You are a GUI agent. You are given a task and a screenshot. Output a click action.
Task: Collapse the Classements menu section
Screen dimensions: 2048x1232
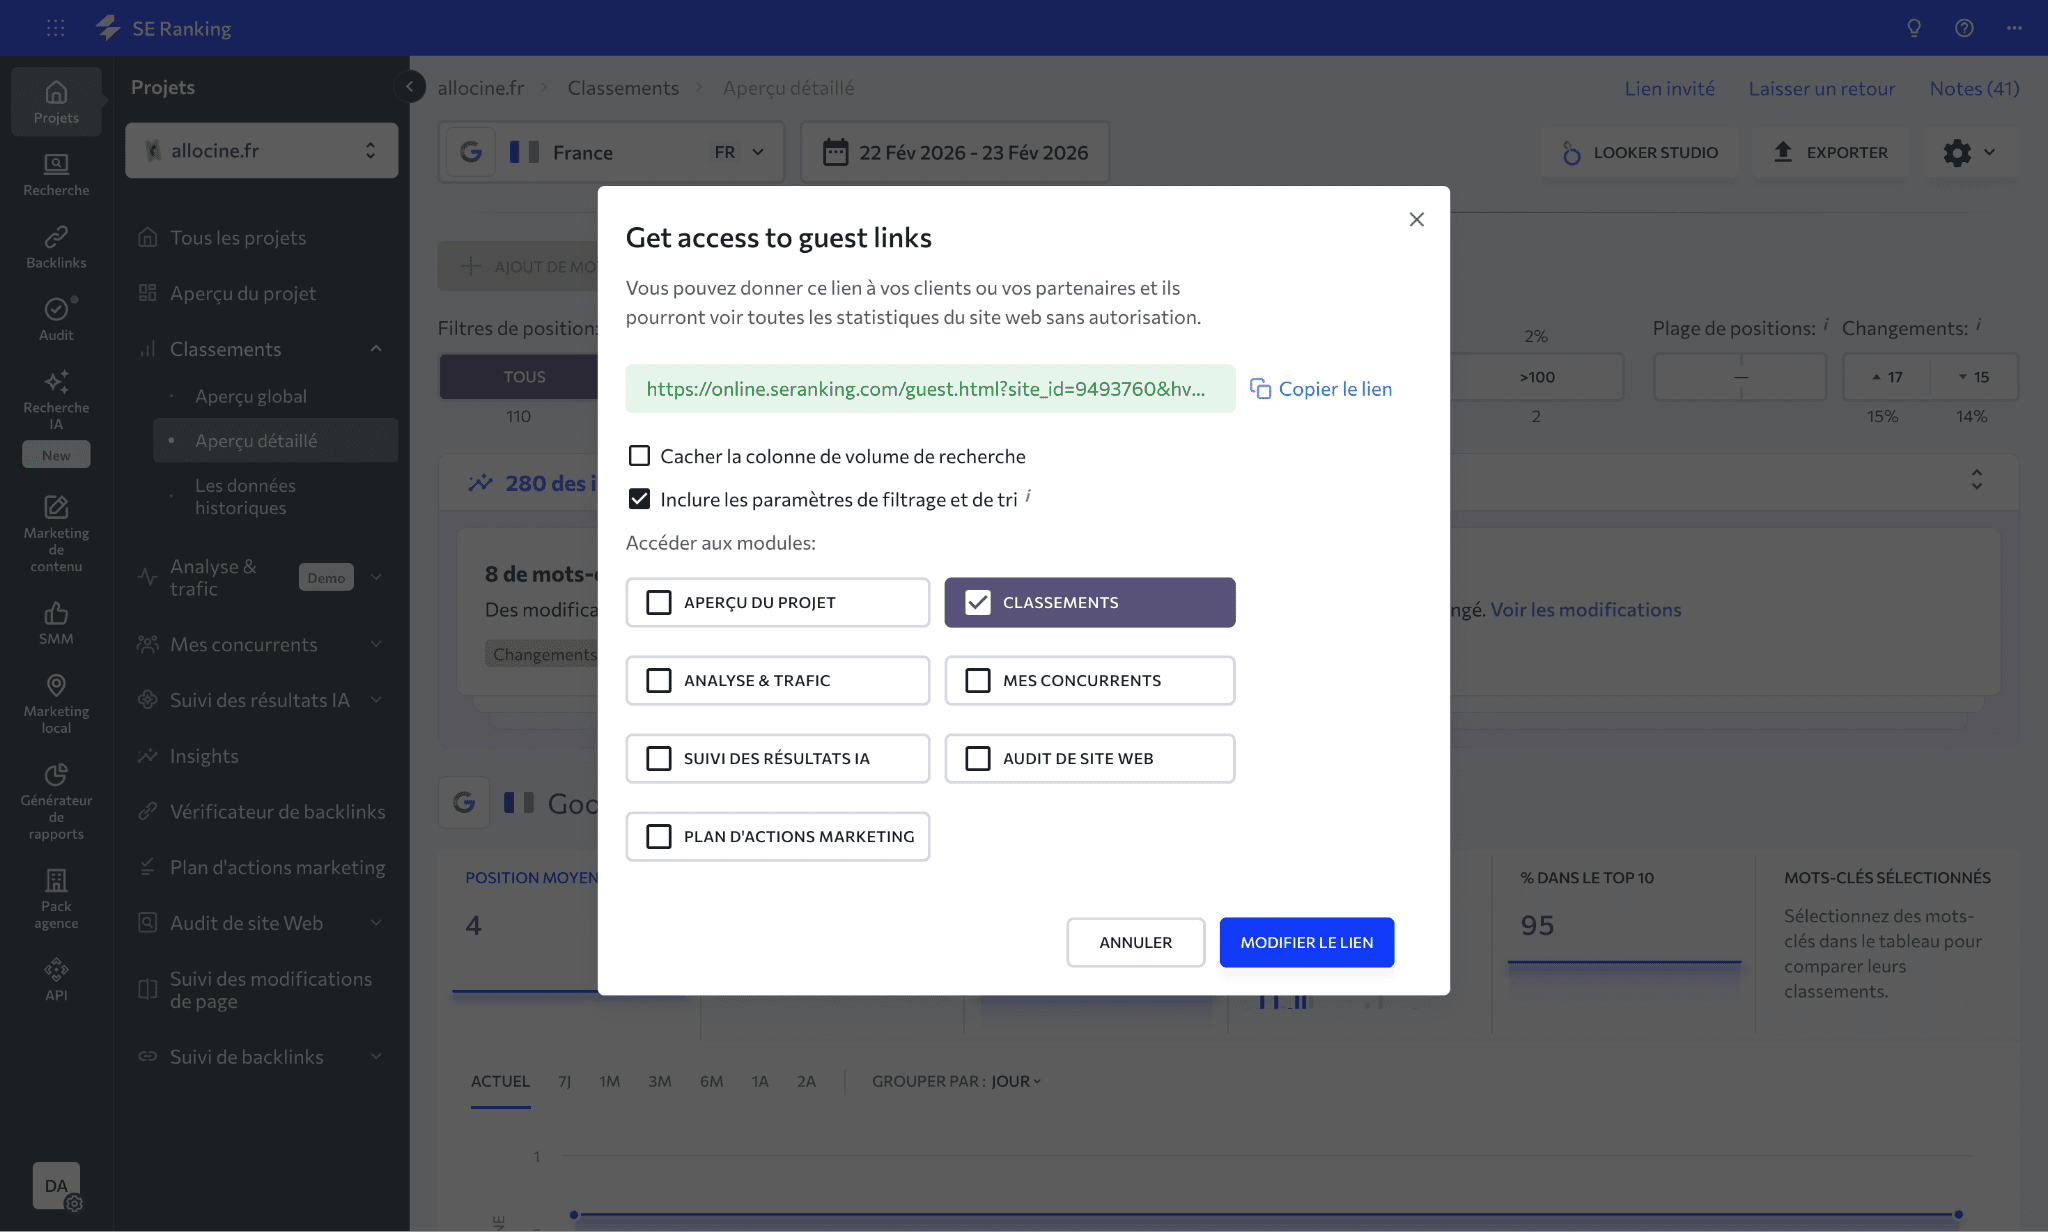coord(376,349)
